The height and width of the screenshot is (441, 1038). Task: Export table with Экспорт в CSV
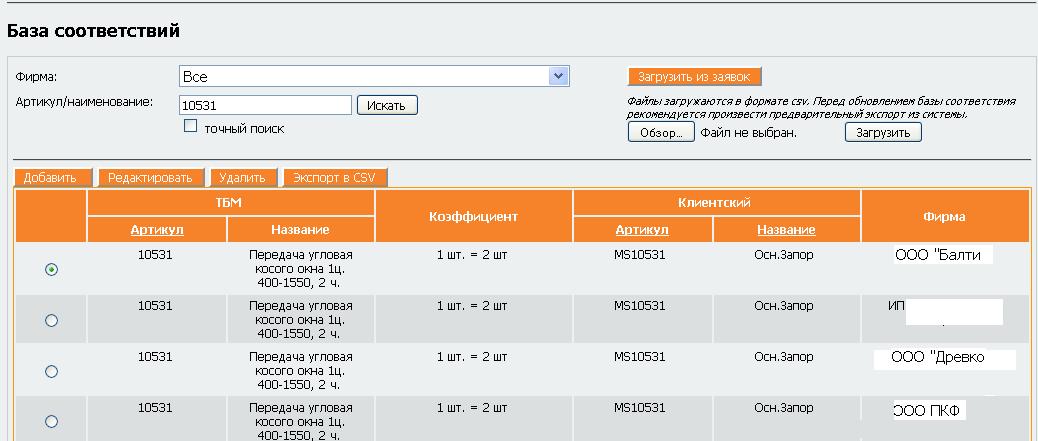point(334,178)
